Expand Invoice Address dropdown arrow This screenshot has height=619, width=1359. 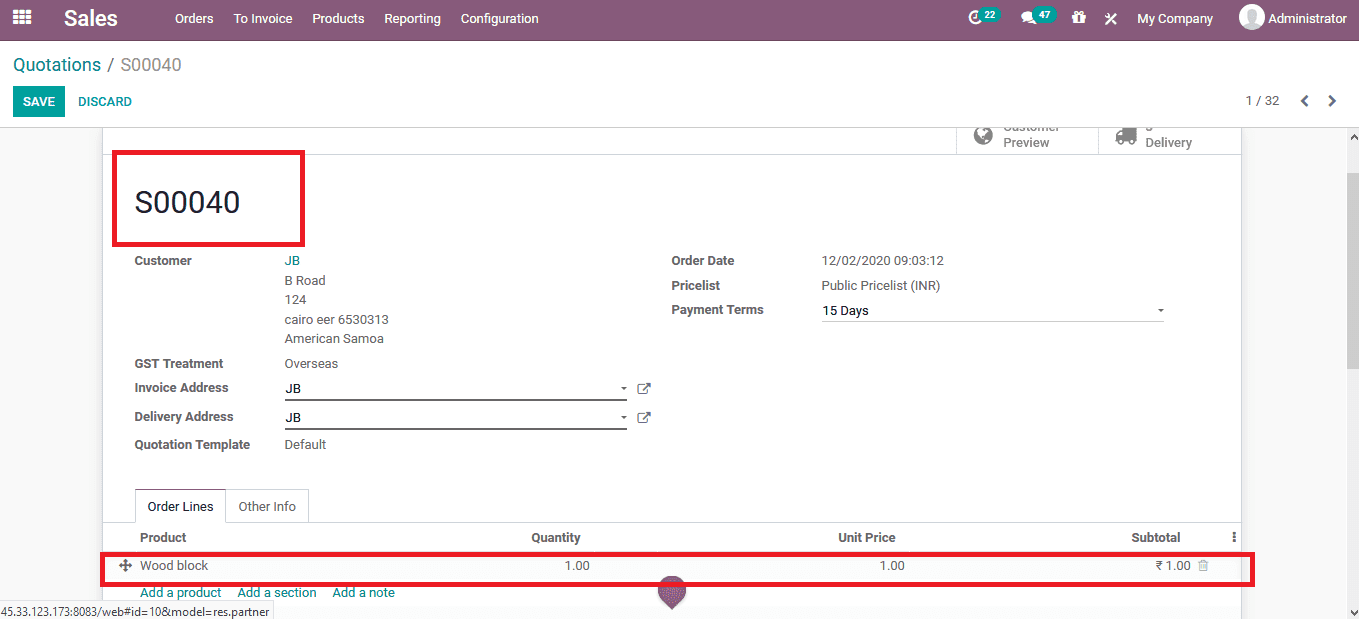point(623,389)
